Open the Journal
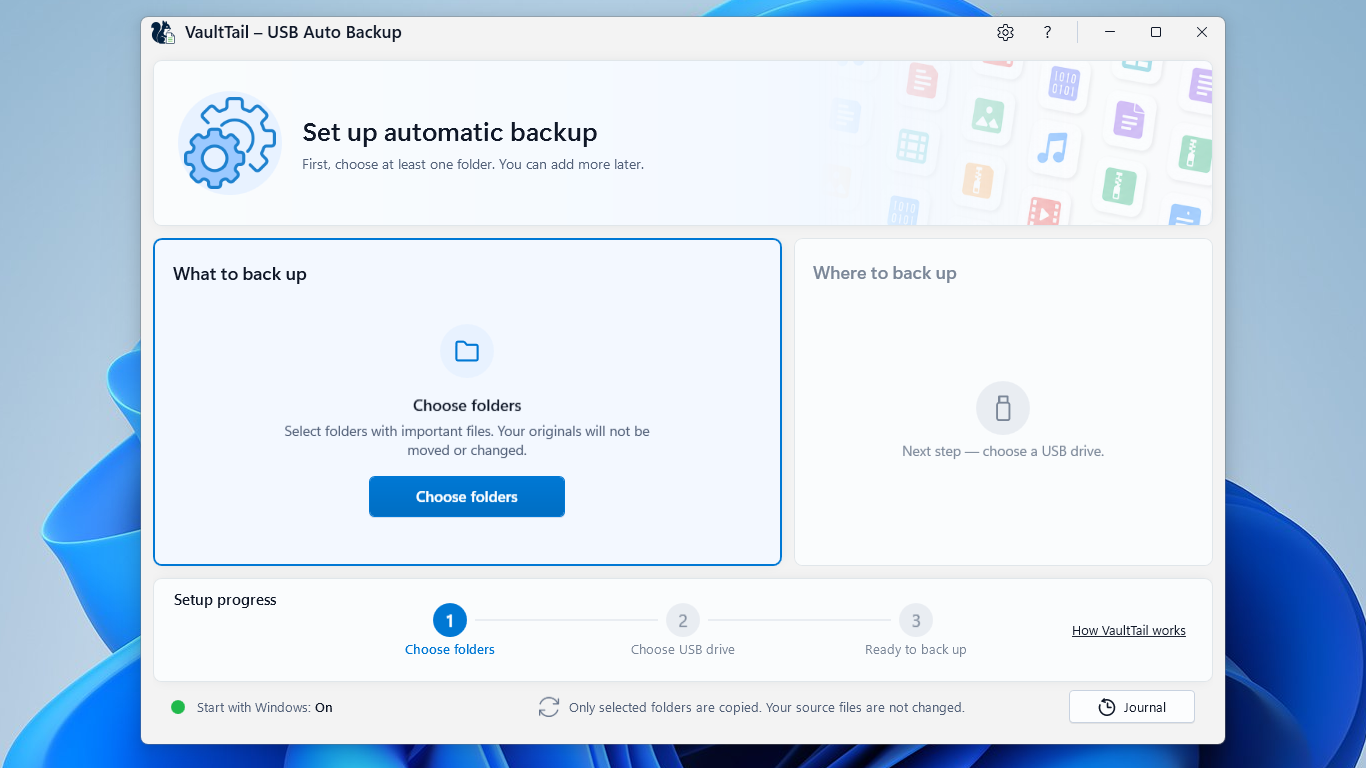 coord(1132,707)
